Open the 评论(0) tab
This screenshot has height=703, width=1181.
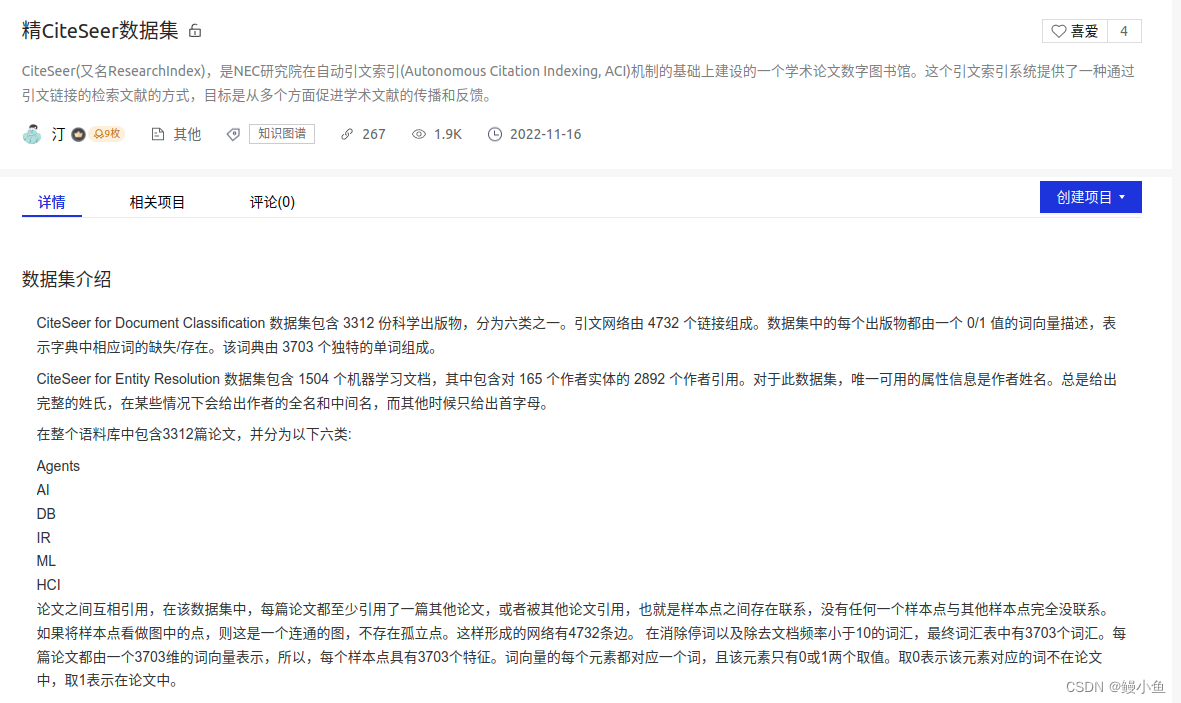pos(272,202)
